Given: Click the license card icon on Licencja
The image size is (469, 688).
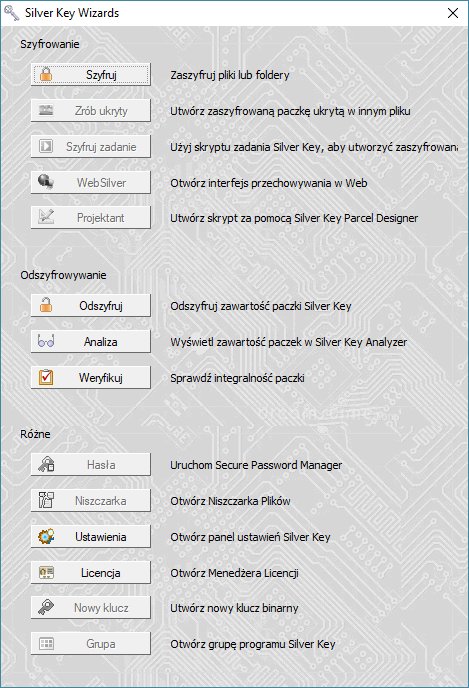Looking at the screenshot, I should tap(46, 572).
